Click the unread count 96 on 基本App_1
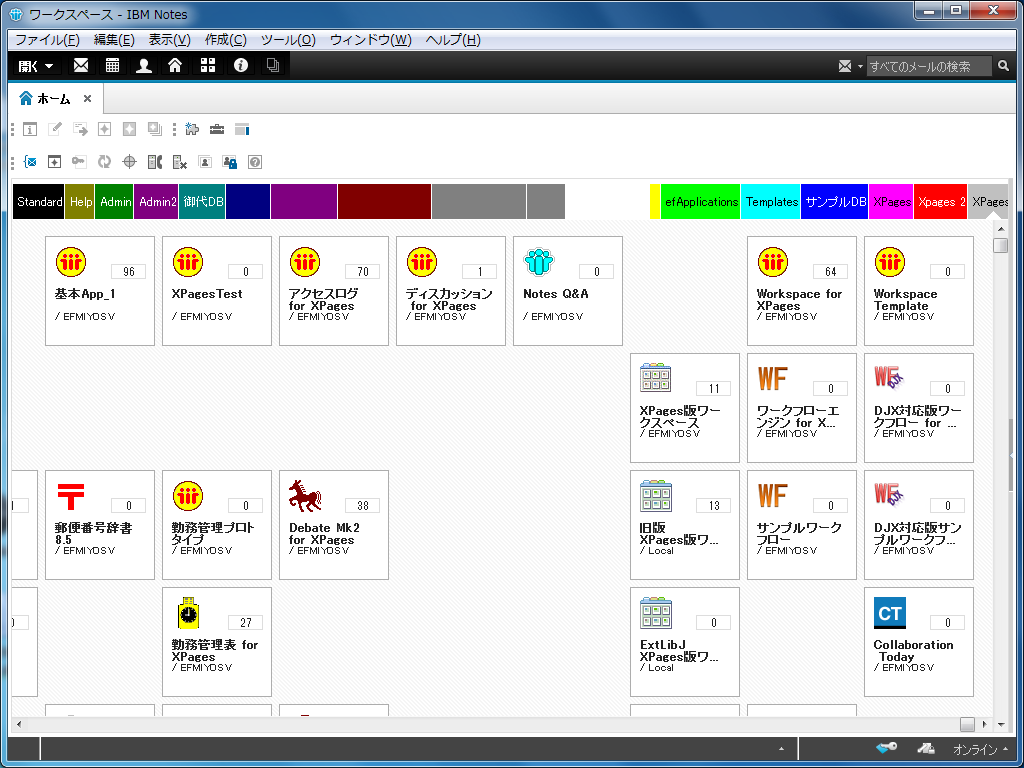1024x768 pixels. 129,272
